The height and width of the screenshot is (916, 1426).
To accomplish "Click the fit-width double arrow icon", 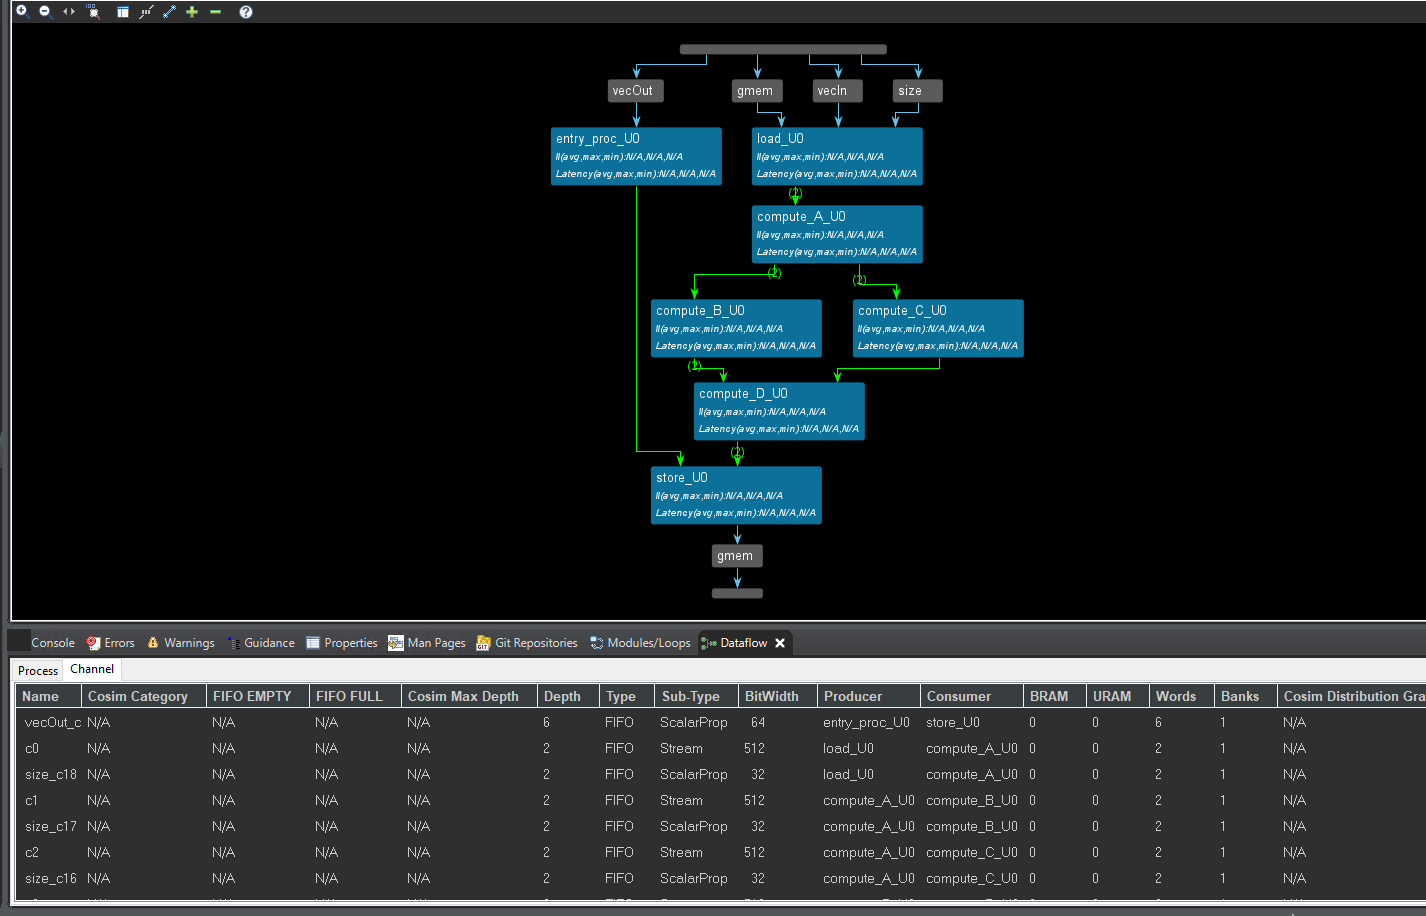I will 69,12.
